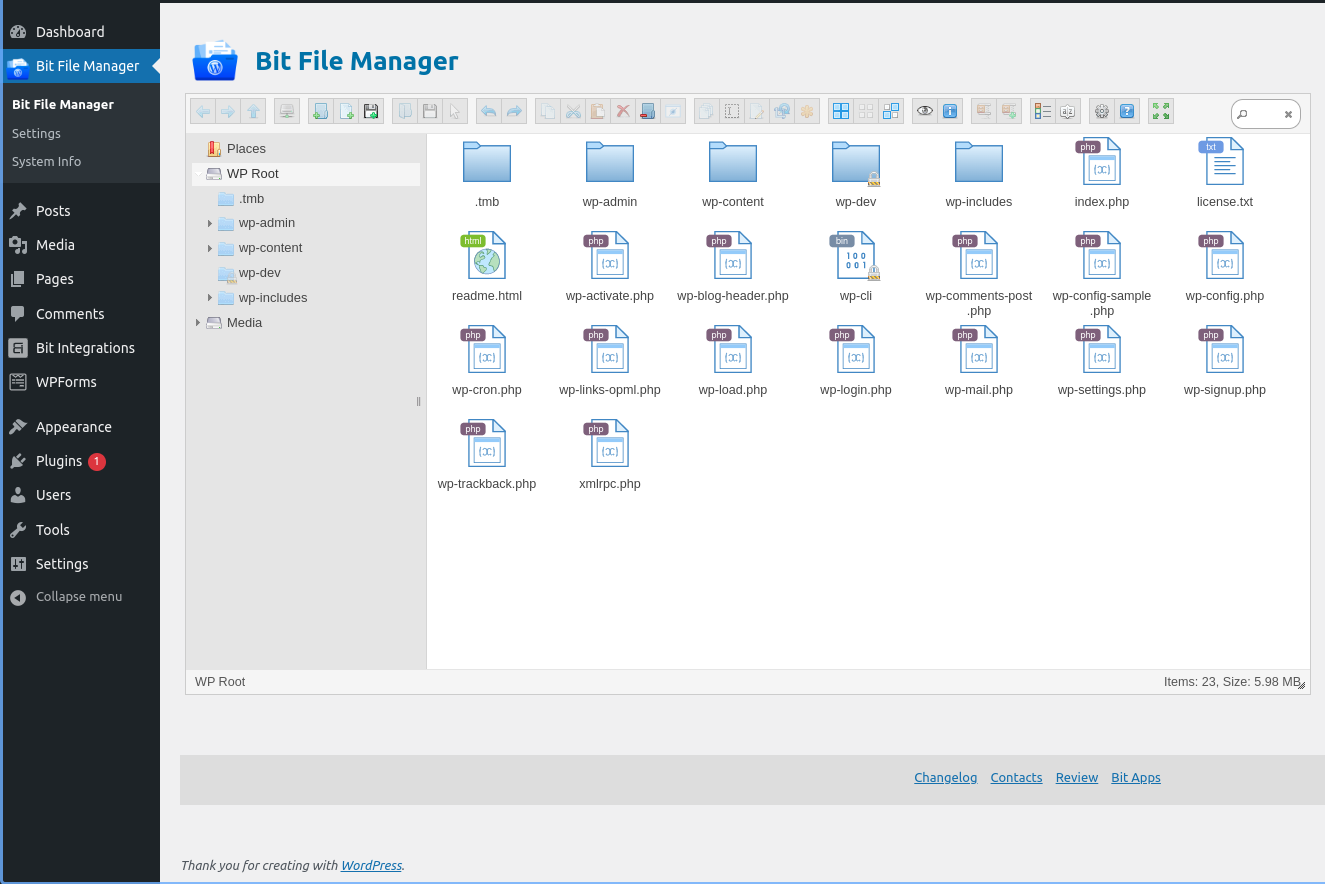Open Settings submenu under Bit File Manager
The width and height of the screenshot is (1325, 884).
tap(36, 133)
